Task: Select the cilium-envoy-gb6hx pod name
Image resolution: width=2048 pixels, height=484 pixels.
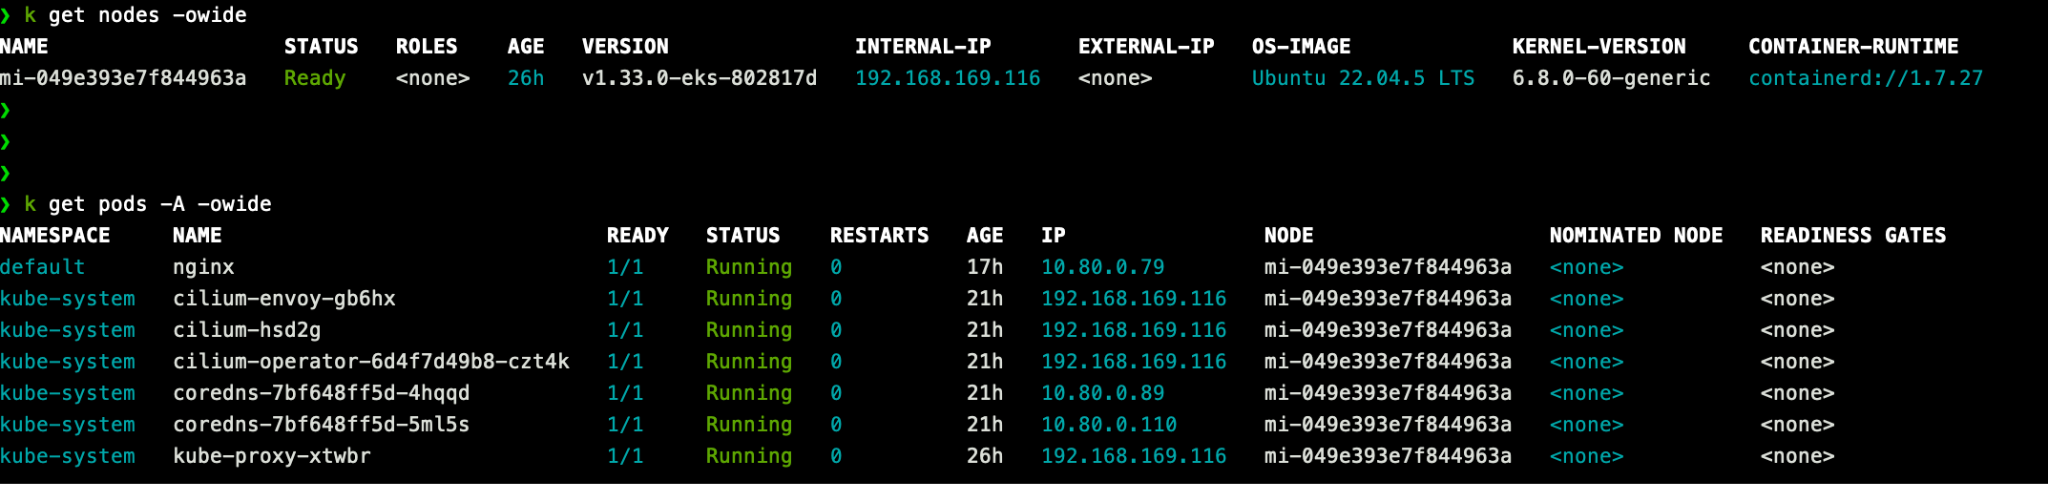Action: (284, 298)
